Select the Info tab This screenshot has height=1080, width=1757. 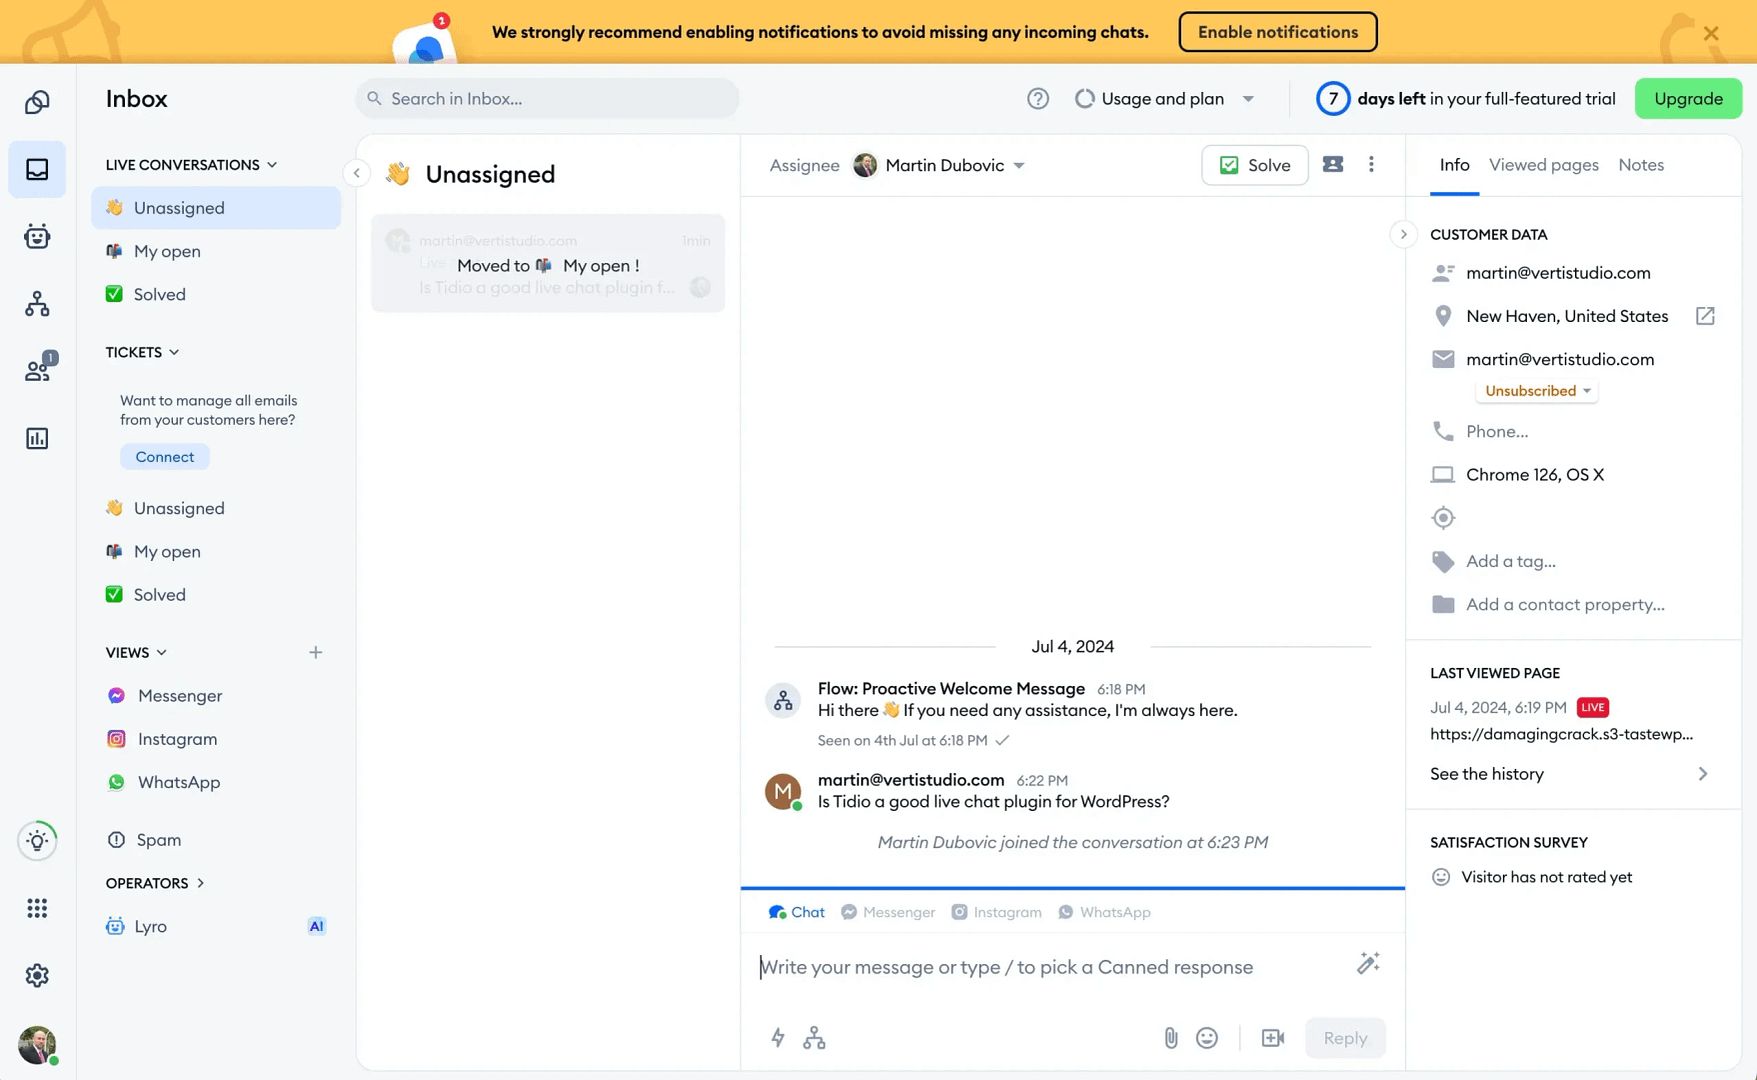[x=1454, y=165]
